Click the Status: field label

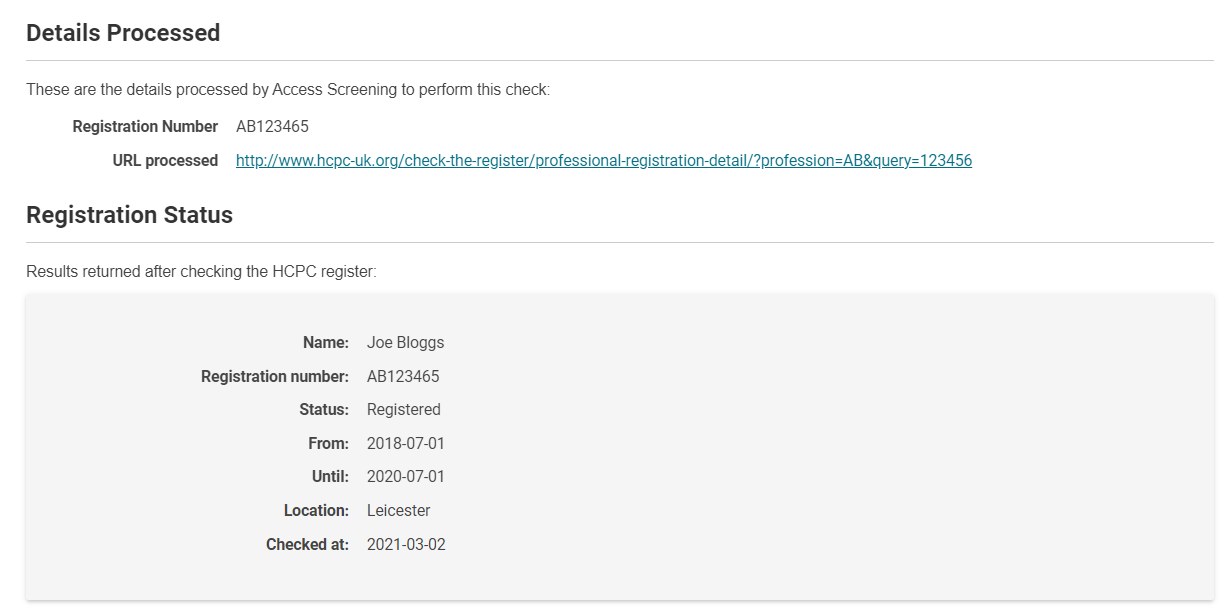(x=323, y=410)
